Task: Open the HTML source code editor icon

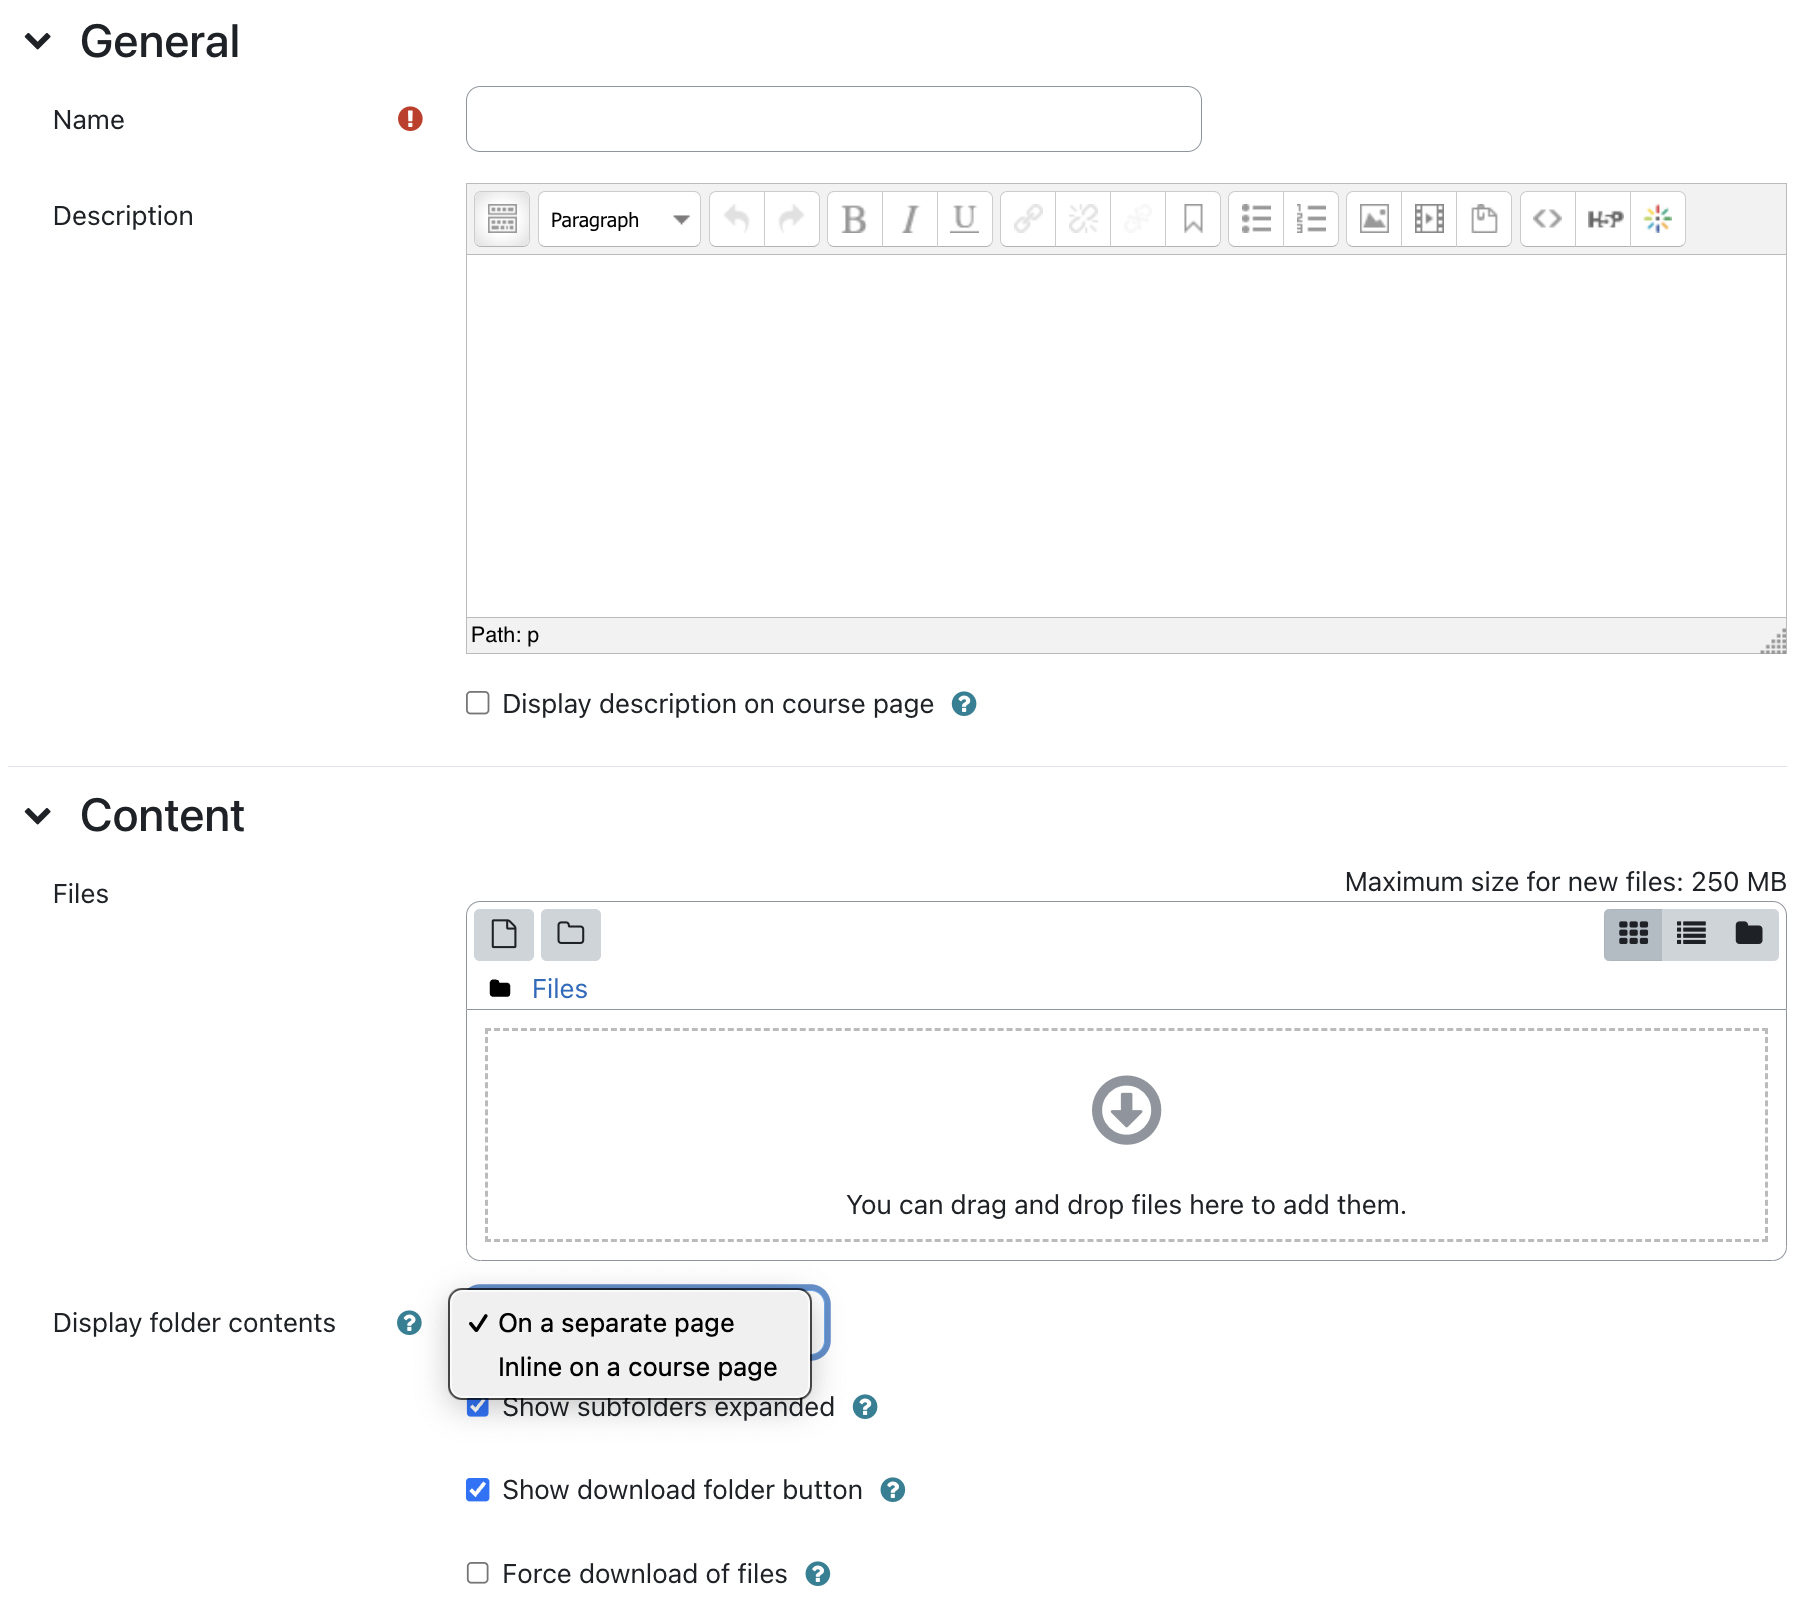Action: (x=1547, y=219)
